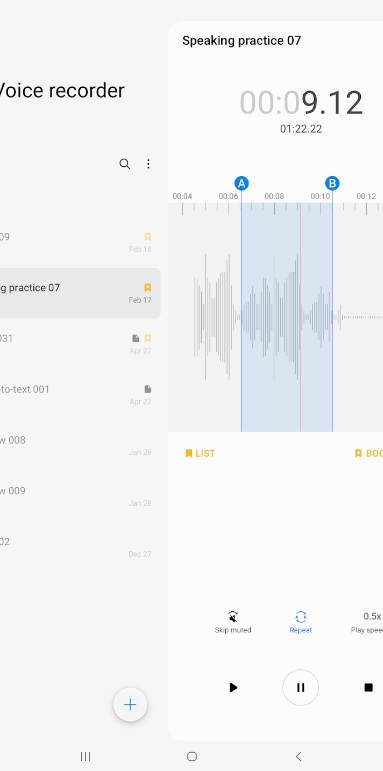Viewport: 383px width, 771px height.
Task: Open Android recent apps button
Action: 86,756
